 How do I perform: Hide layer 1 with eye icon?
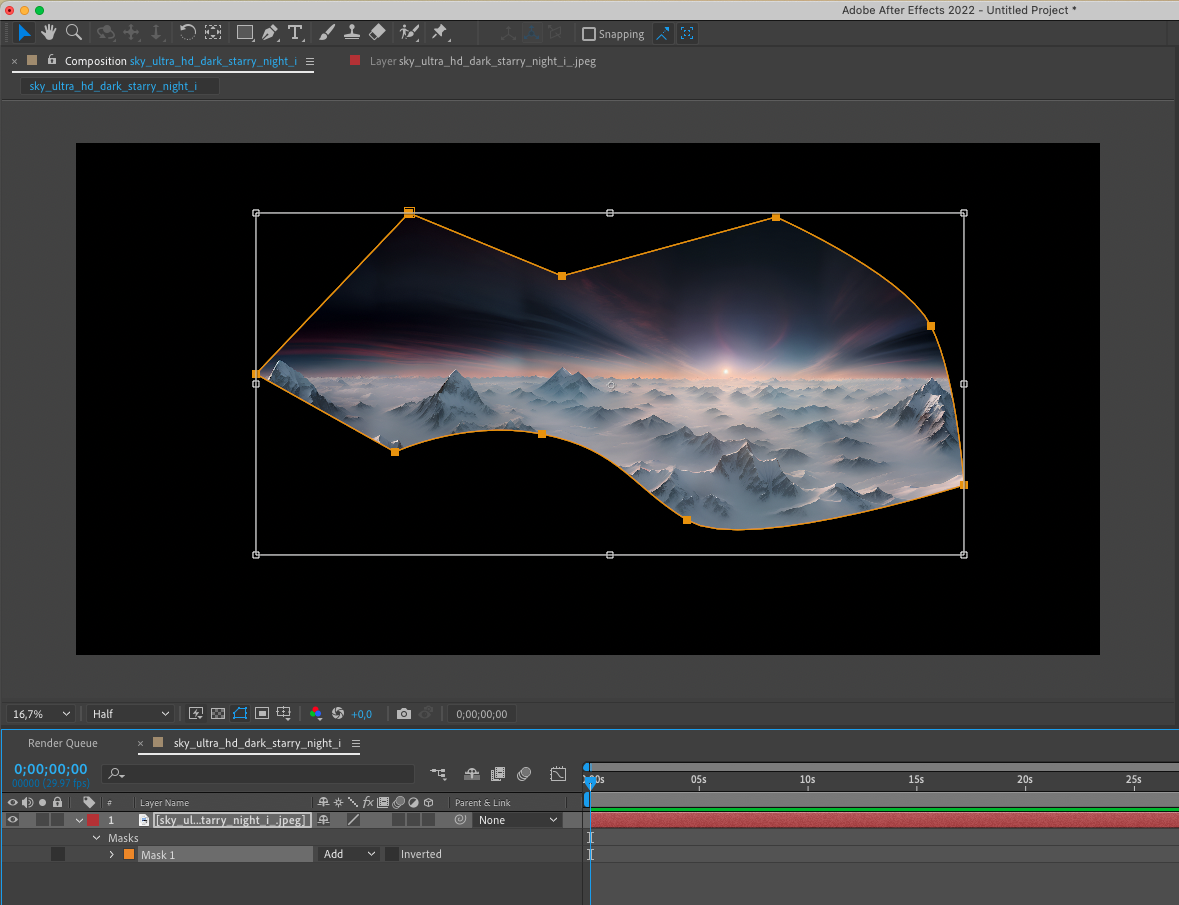13,820
